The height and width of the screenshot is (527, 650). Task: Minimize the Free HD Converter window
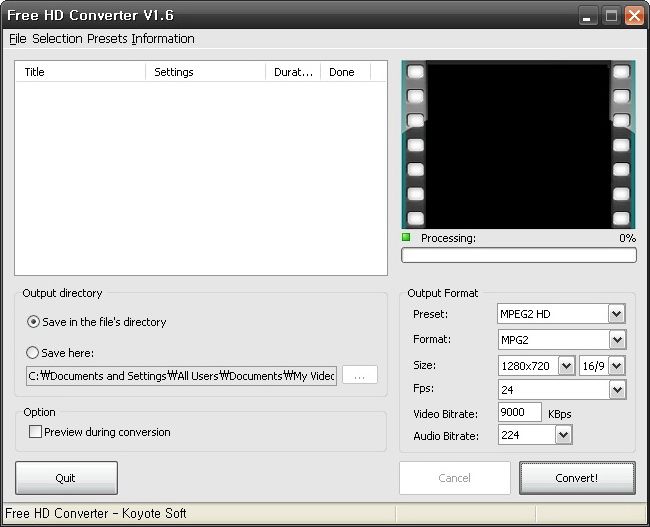pos(587,16)
